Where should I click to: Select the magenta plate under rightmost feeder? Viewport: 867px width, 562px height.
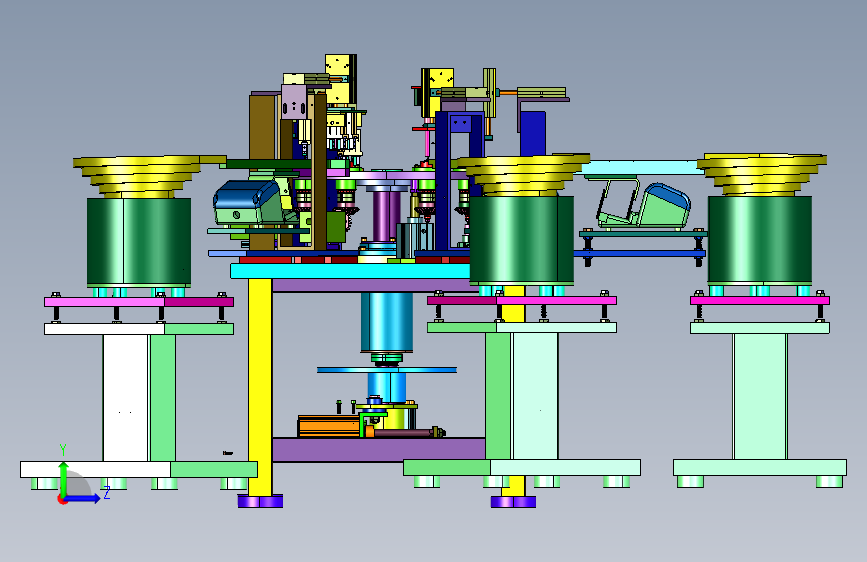[x=760, y=300]
